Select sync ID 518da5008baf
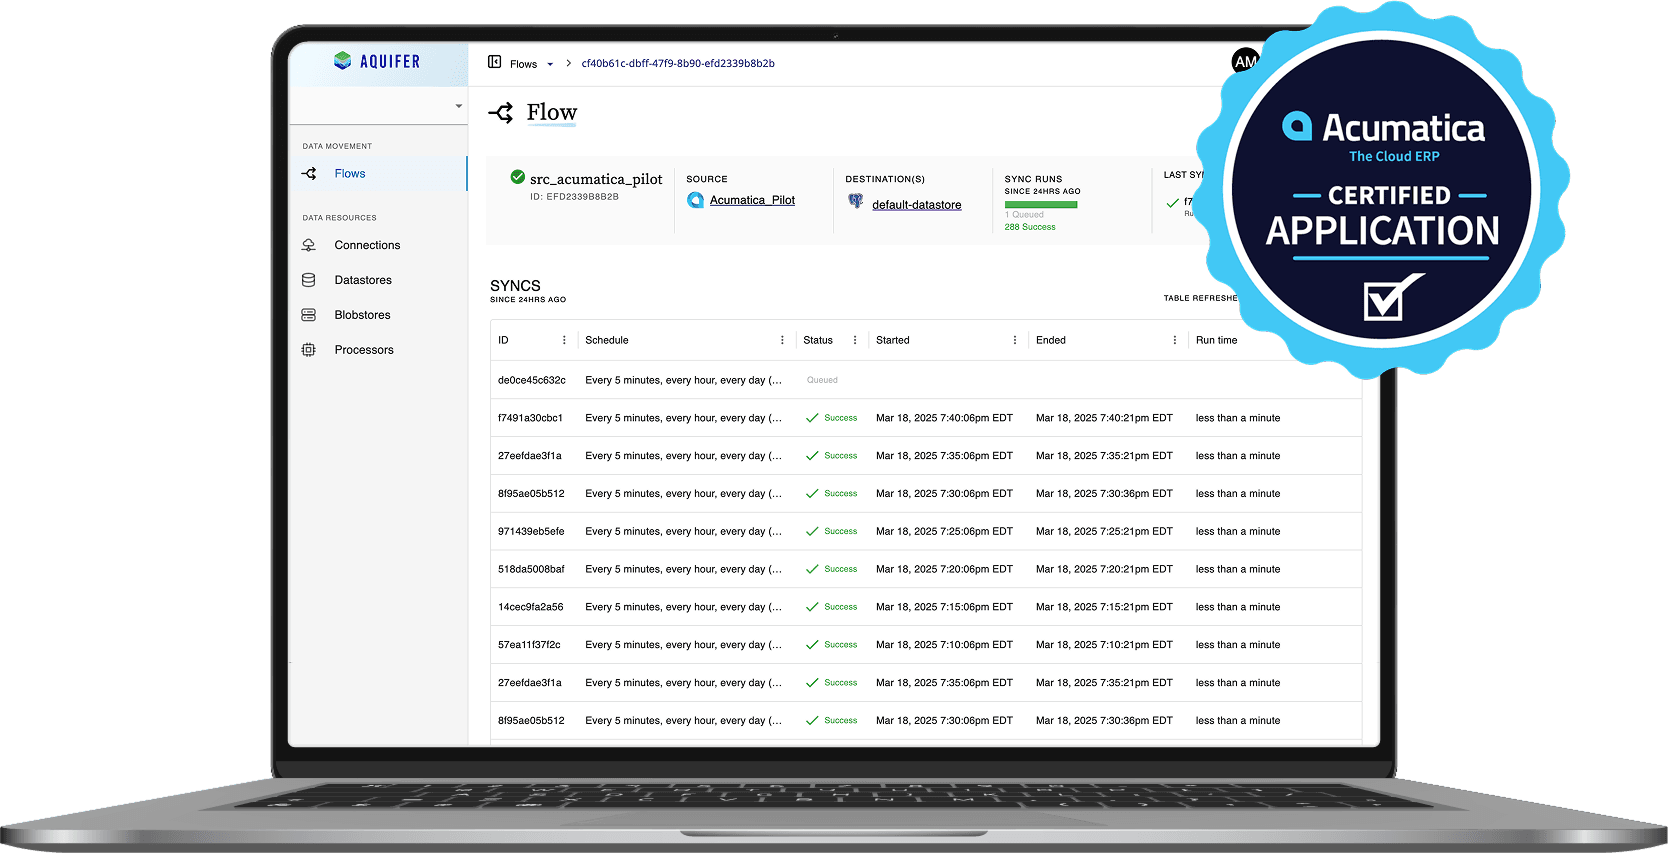 click(x=531, y=569)
